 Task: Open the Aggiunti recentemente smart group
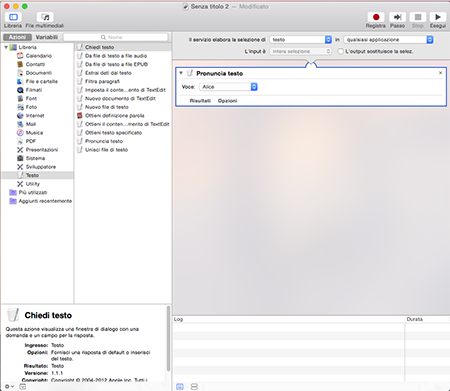click(x=45, y=201)
